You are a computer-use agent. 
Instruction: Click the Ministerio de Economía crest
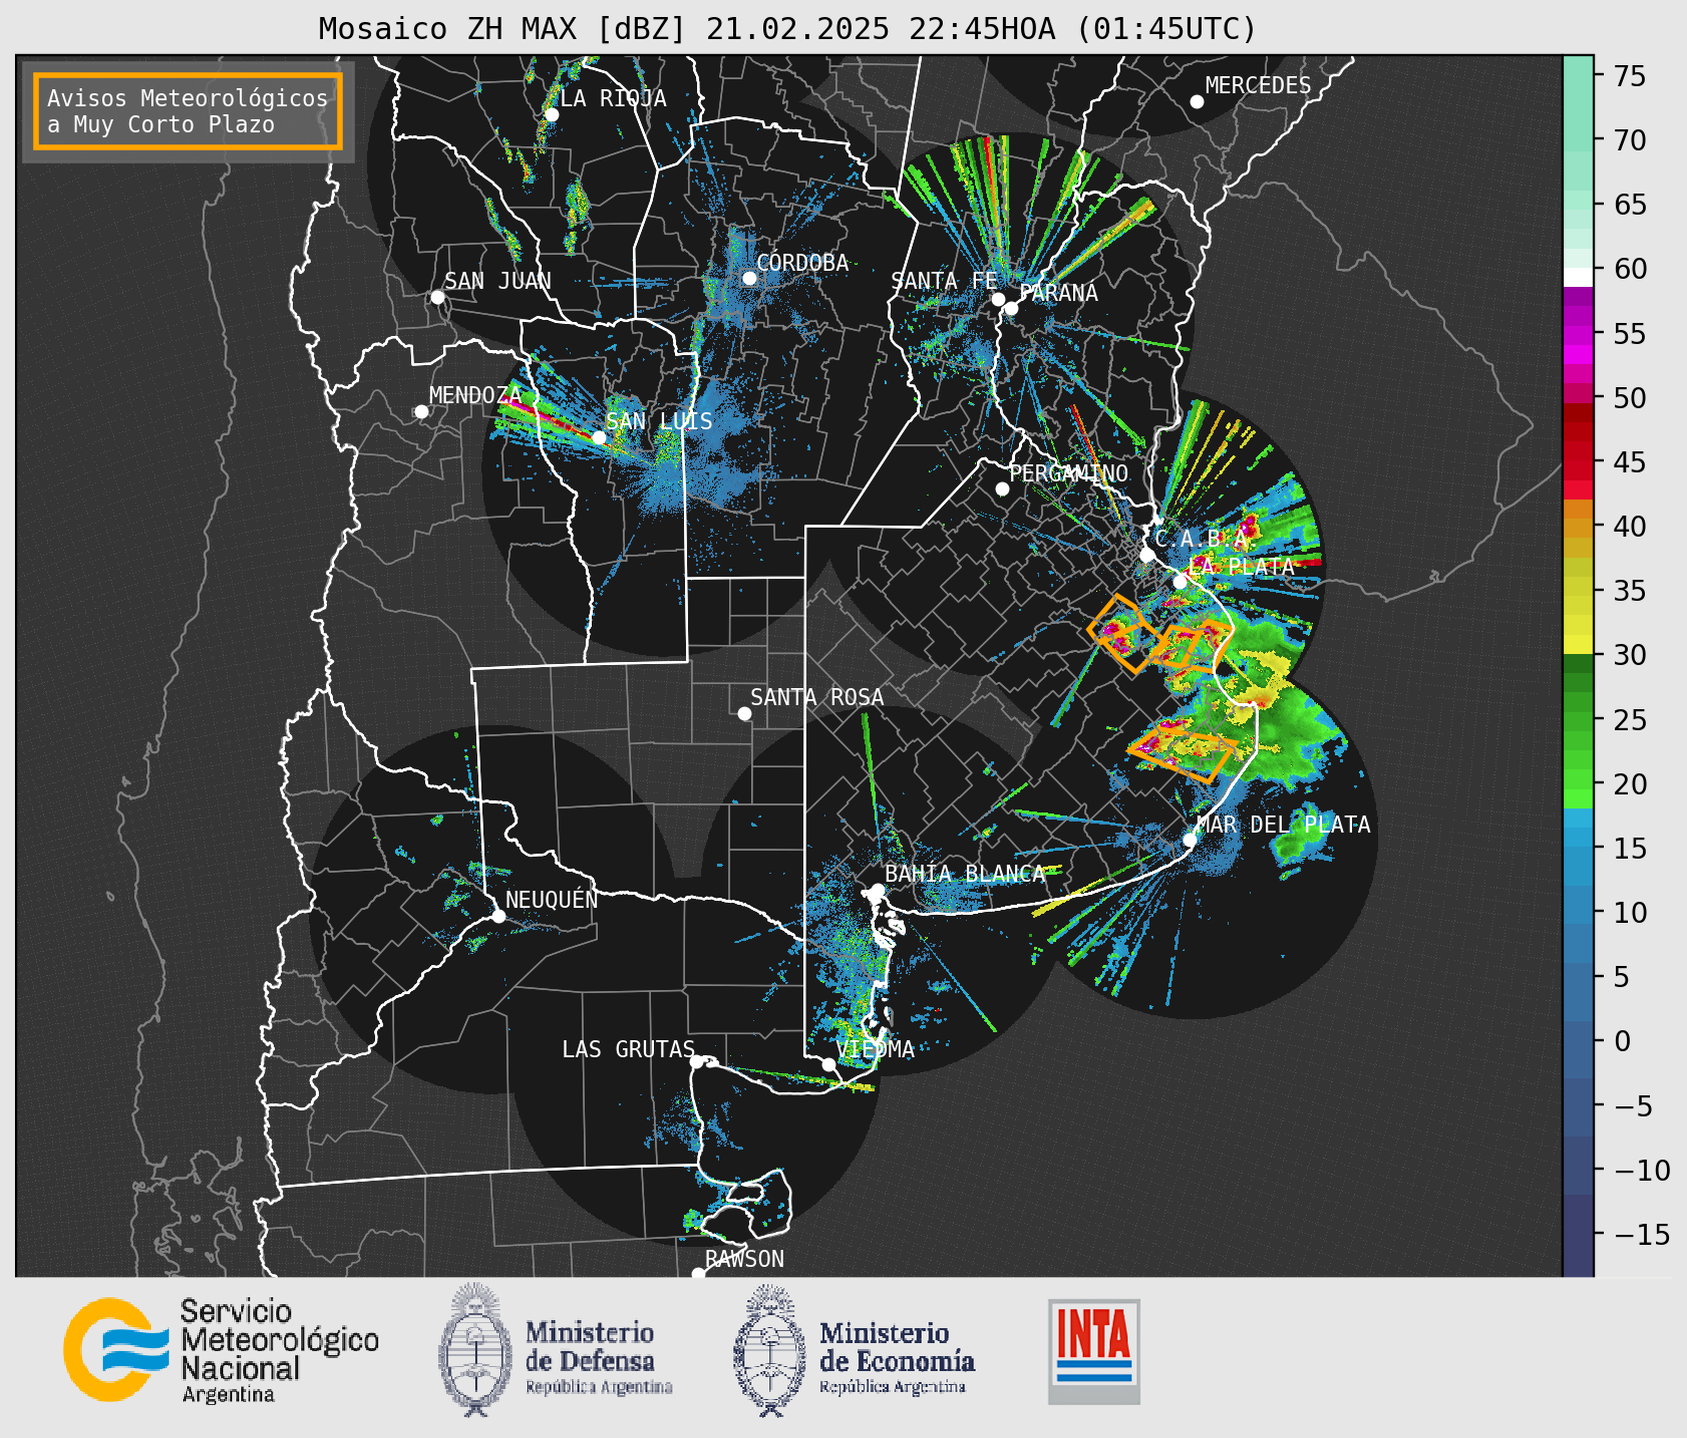[x=770, y=1350]
